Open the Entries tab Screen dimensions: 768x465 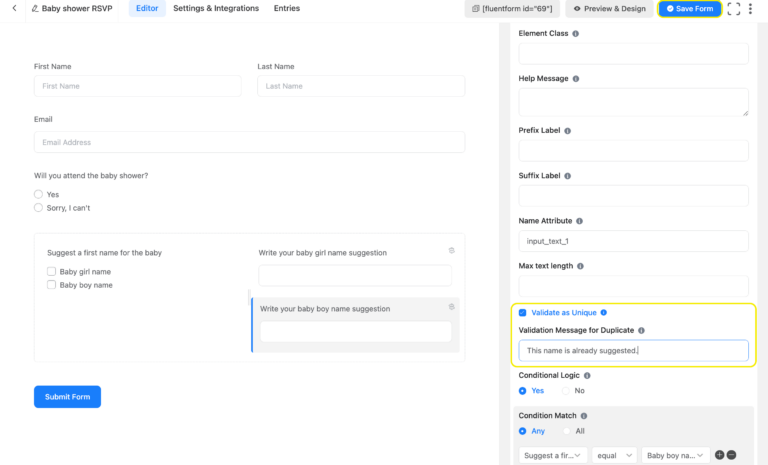coord(286,9)
